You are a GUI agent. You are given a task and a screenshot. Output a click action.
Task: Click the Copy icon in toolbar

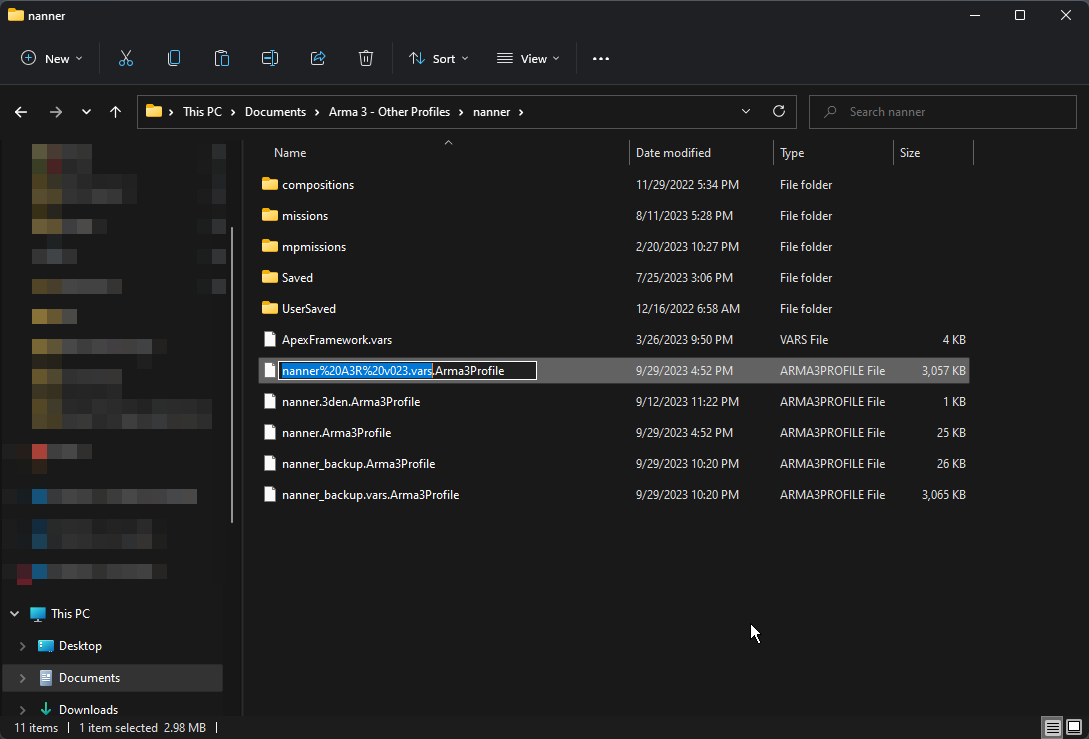coord(174,59)
